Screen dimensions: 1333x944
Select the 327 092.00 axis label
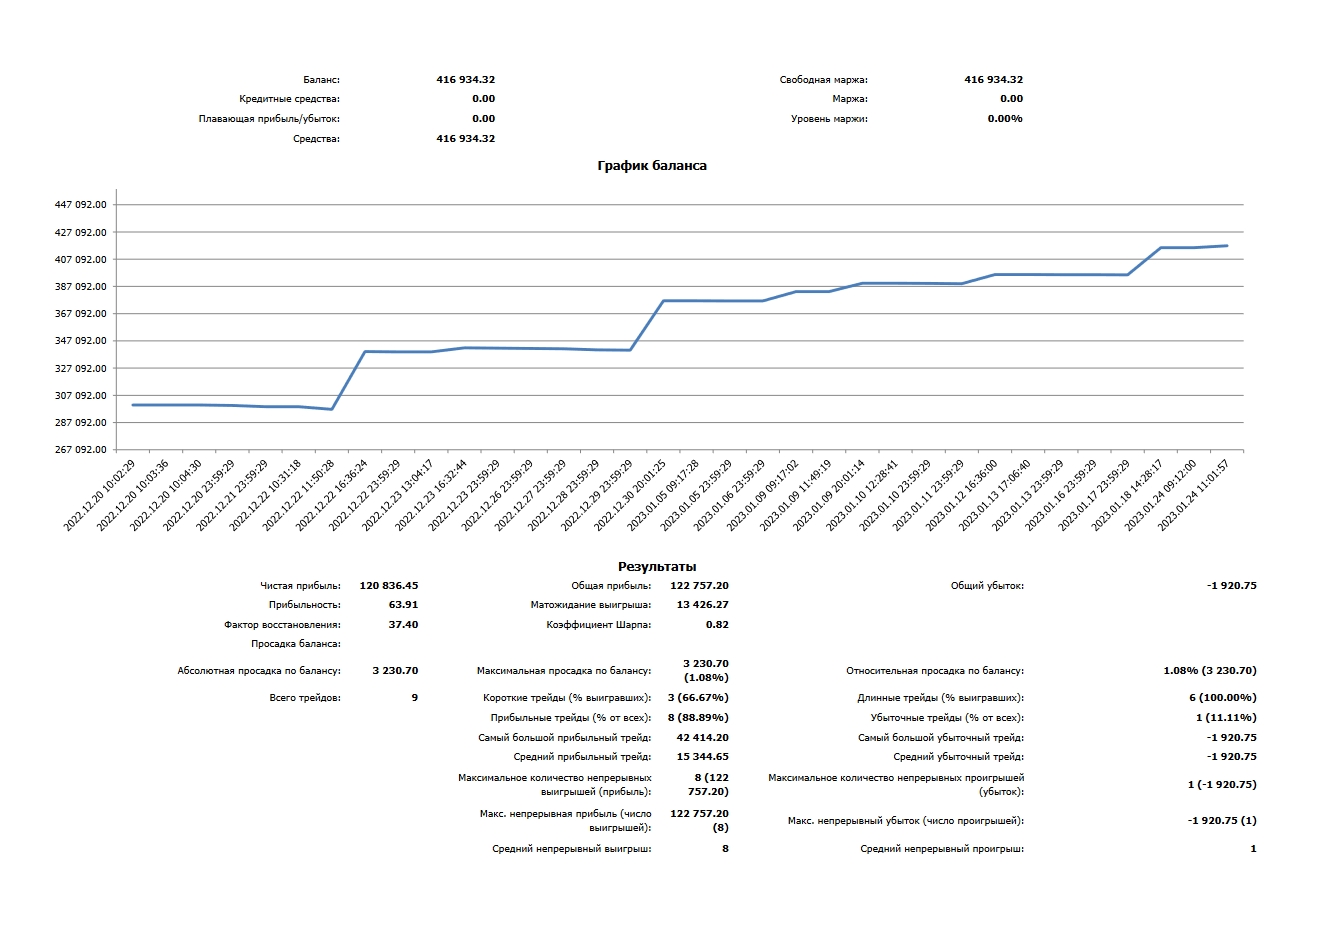pyautogui.click(x=81, y=369)
